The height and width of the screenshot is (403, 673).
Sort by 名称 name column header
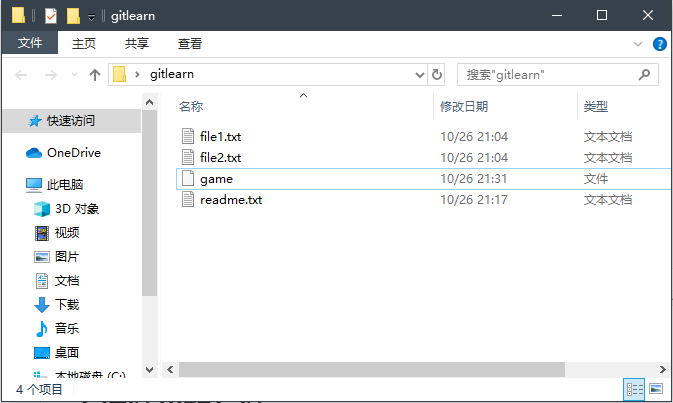191,107
